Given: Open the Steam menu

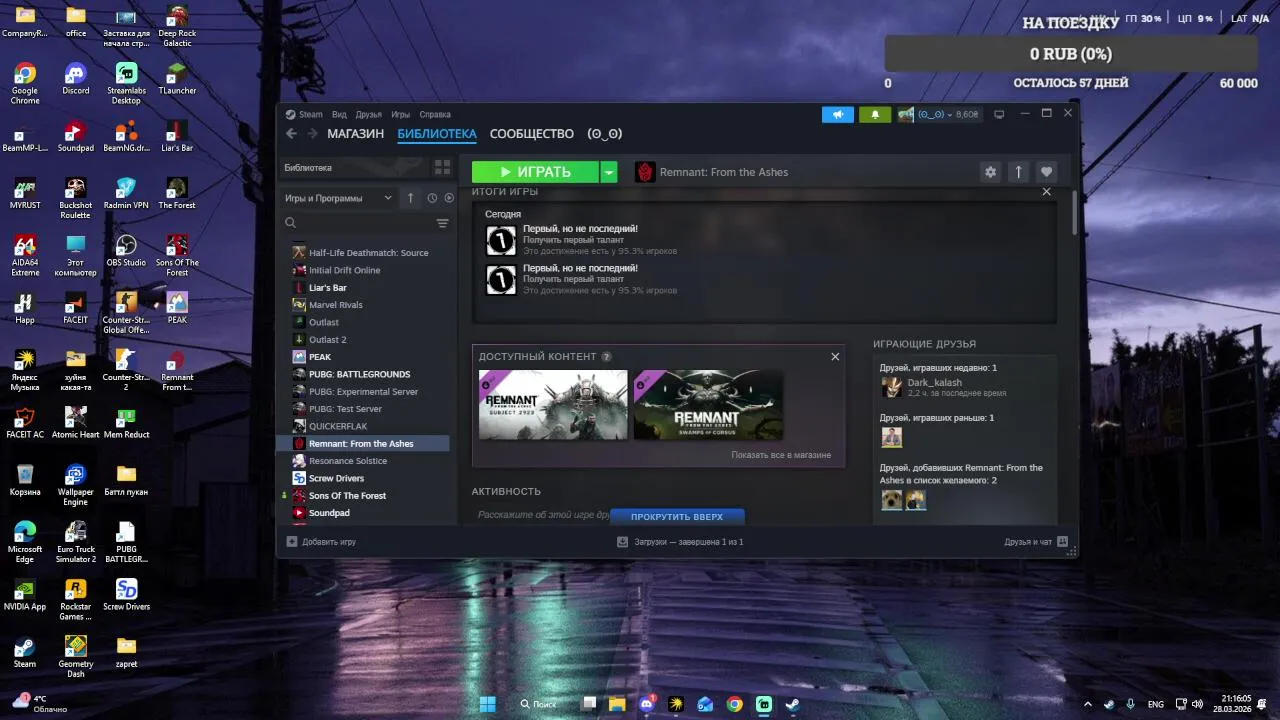Looking at the screenshot, I should pyautogui.click(x=304, y=114).
